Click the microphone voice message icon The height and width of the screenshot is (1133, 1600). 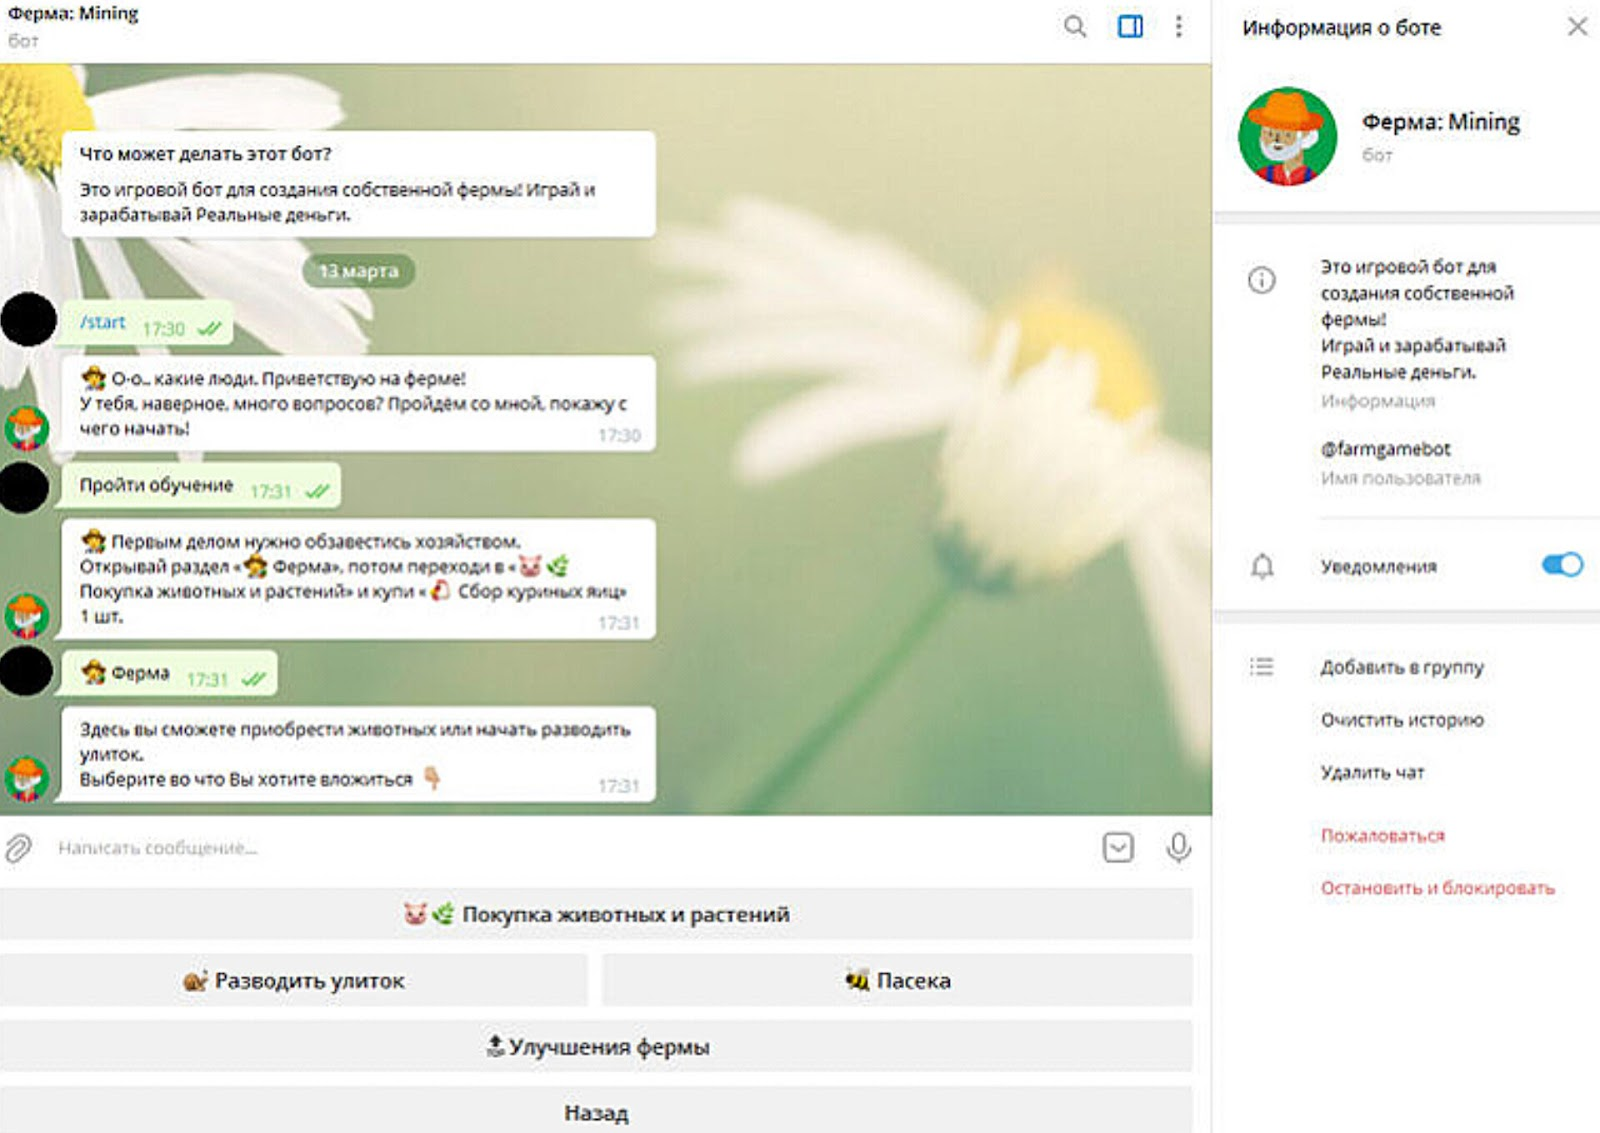[x=1179, y=848]
